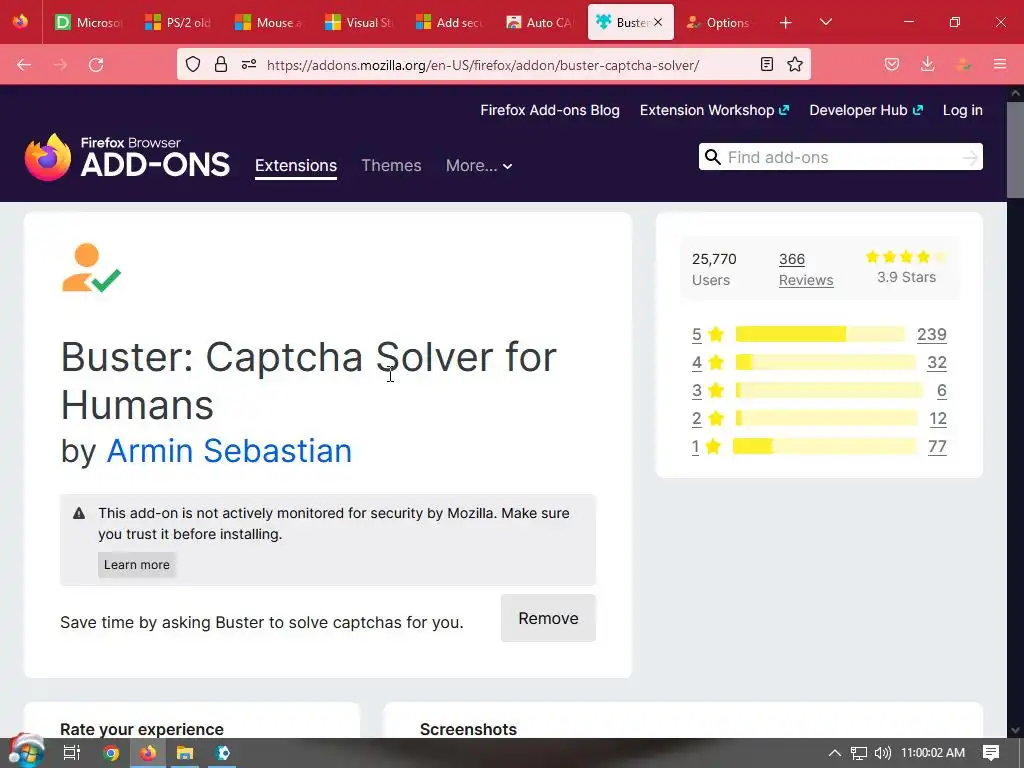Show hidden system tray icons
Image resolution: width=1024 pixels, height=768 pixels.
(x=834, y=753)
